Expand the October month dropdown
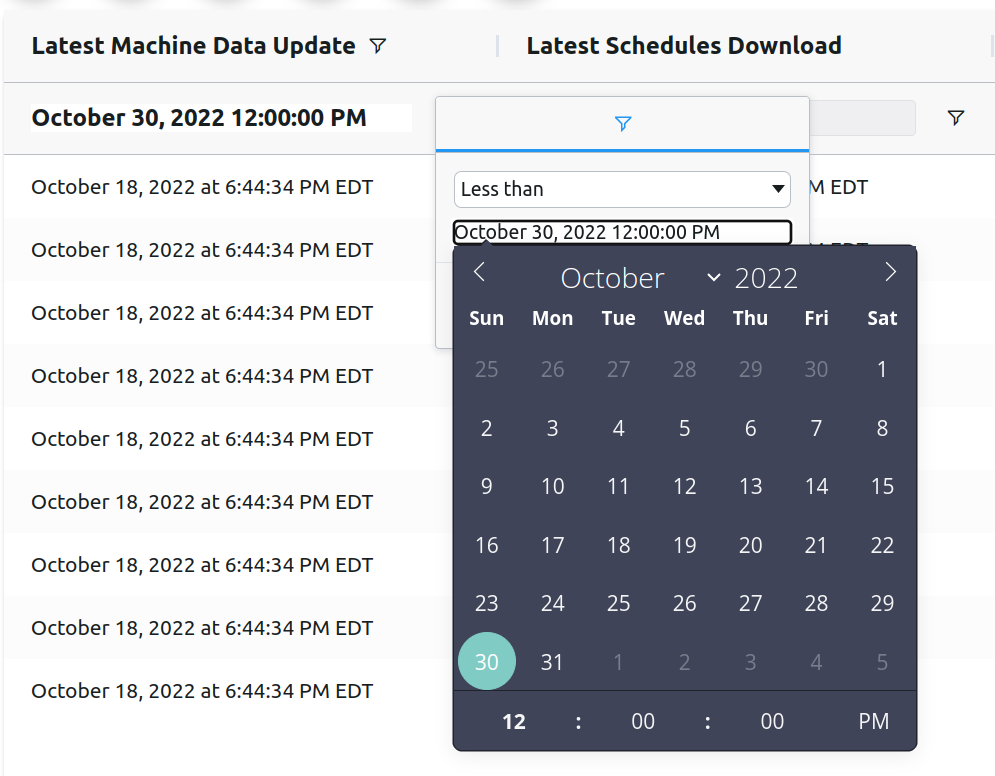Screen dimensions: 995x776 pyautogui.click(x=640, y=278)
